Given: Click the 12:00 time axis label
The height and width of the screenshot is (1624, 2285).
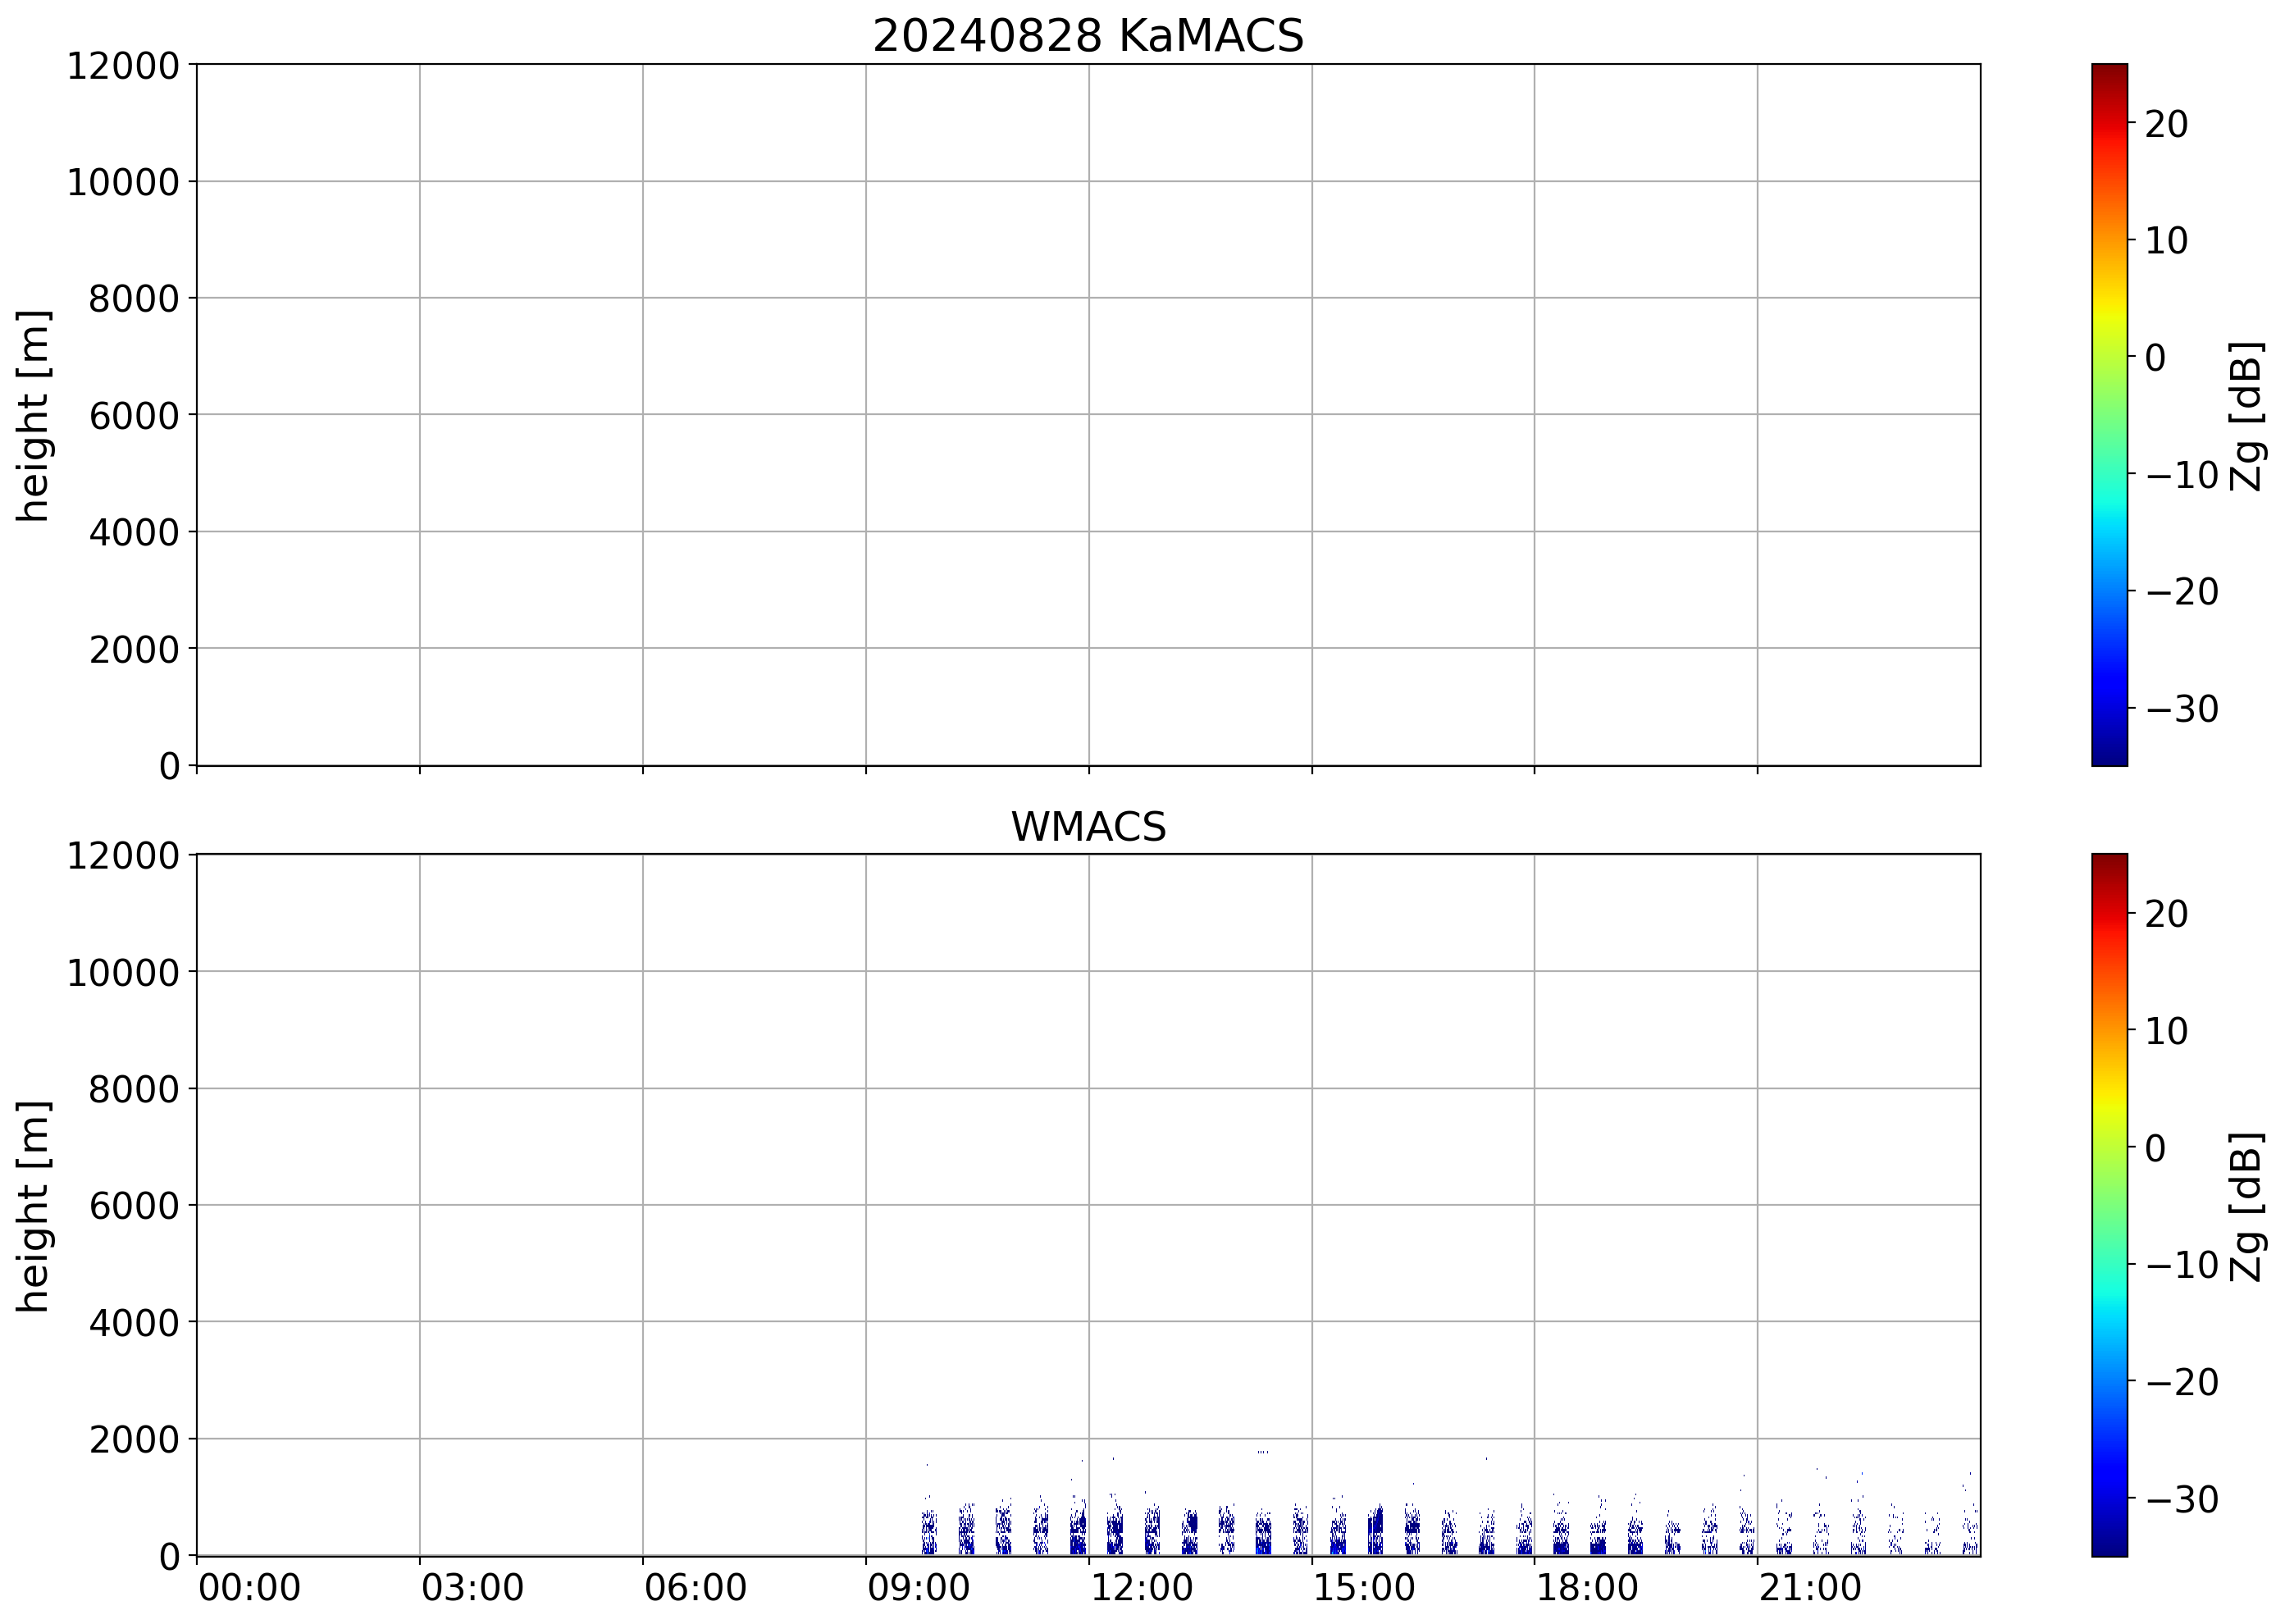Looking at the screenshot, I should point(1141,1588).
